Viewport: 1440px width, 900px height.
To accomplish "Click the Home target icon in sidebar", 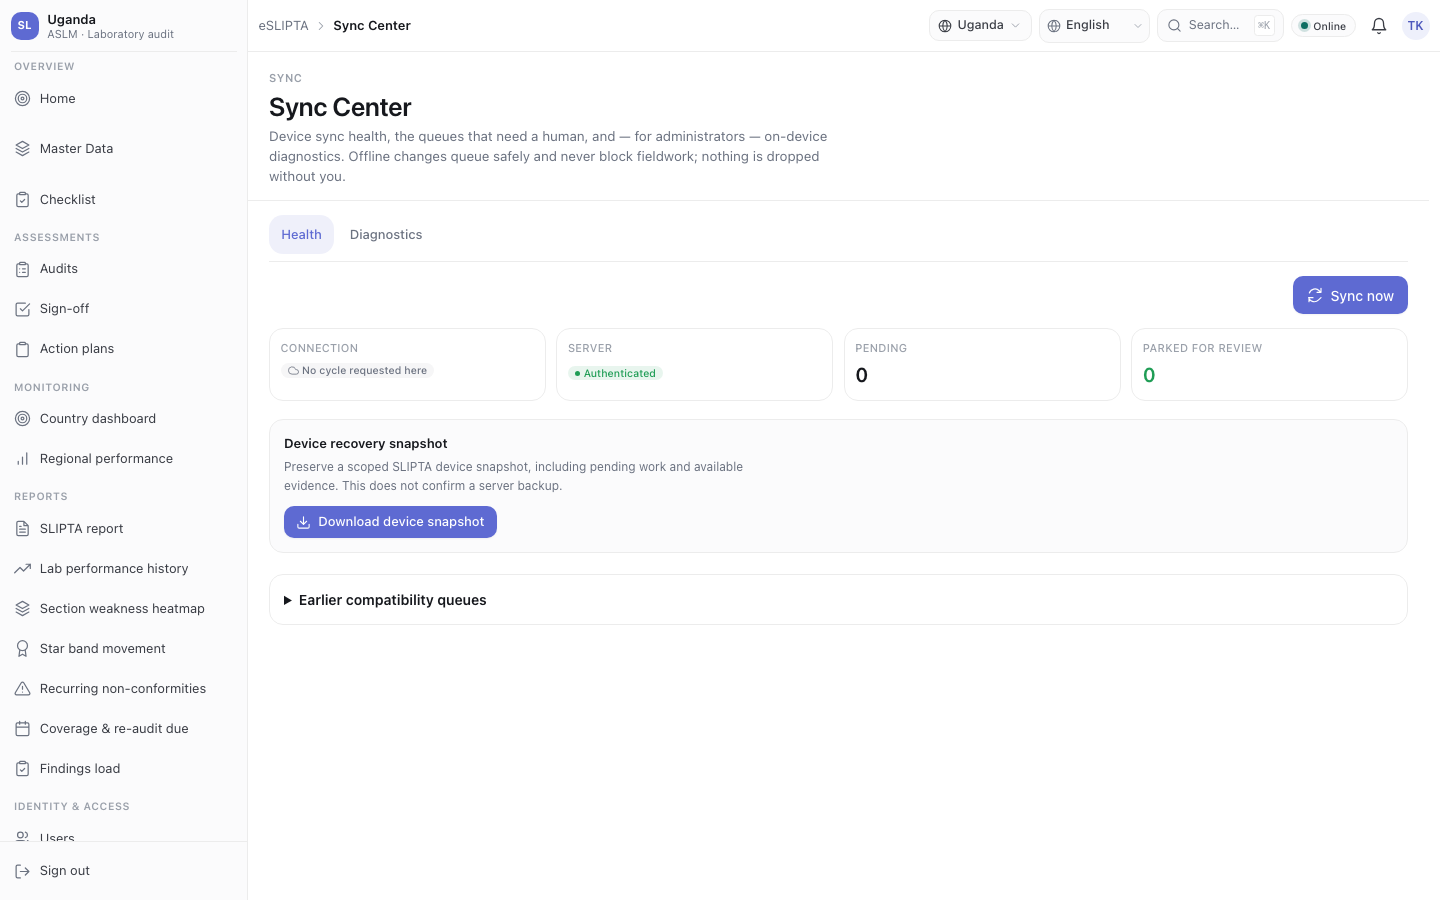I will tap(22, 98).
